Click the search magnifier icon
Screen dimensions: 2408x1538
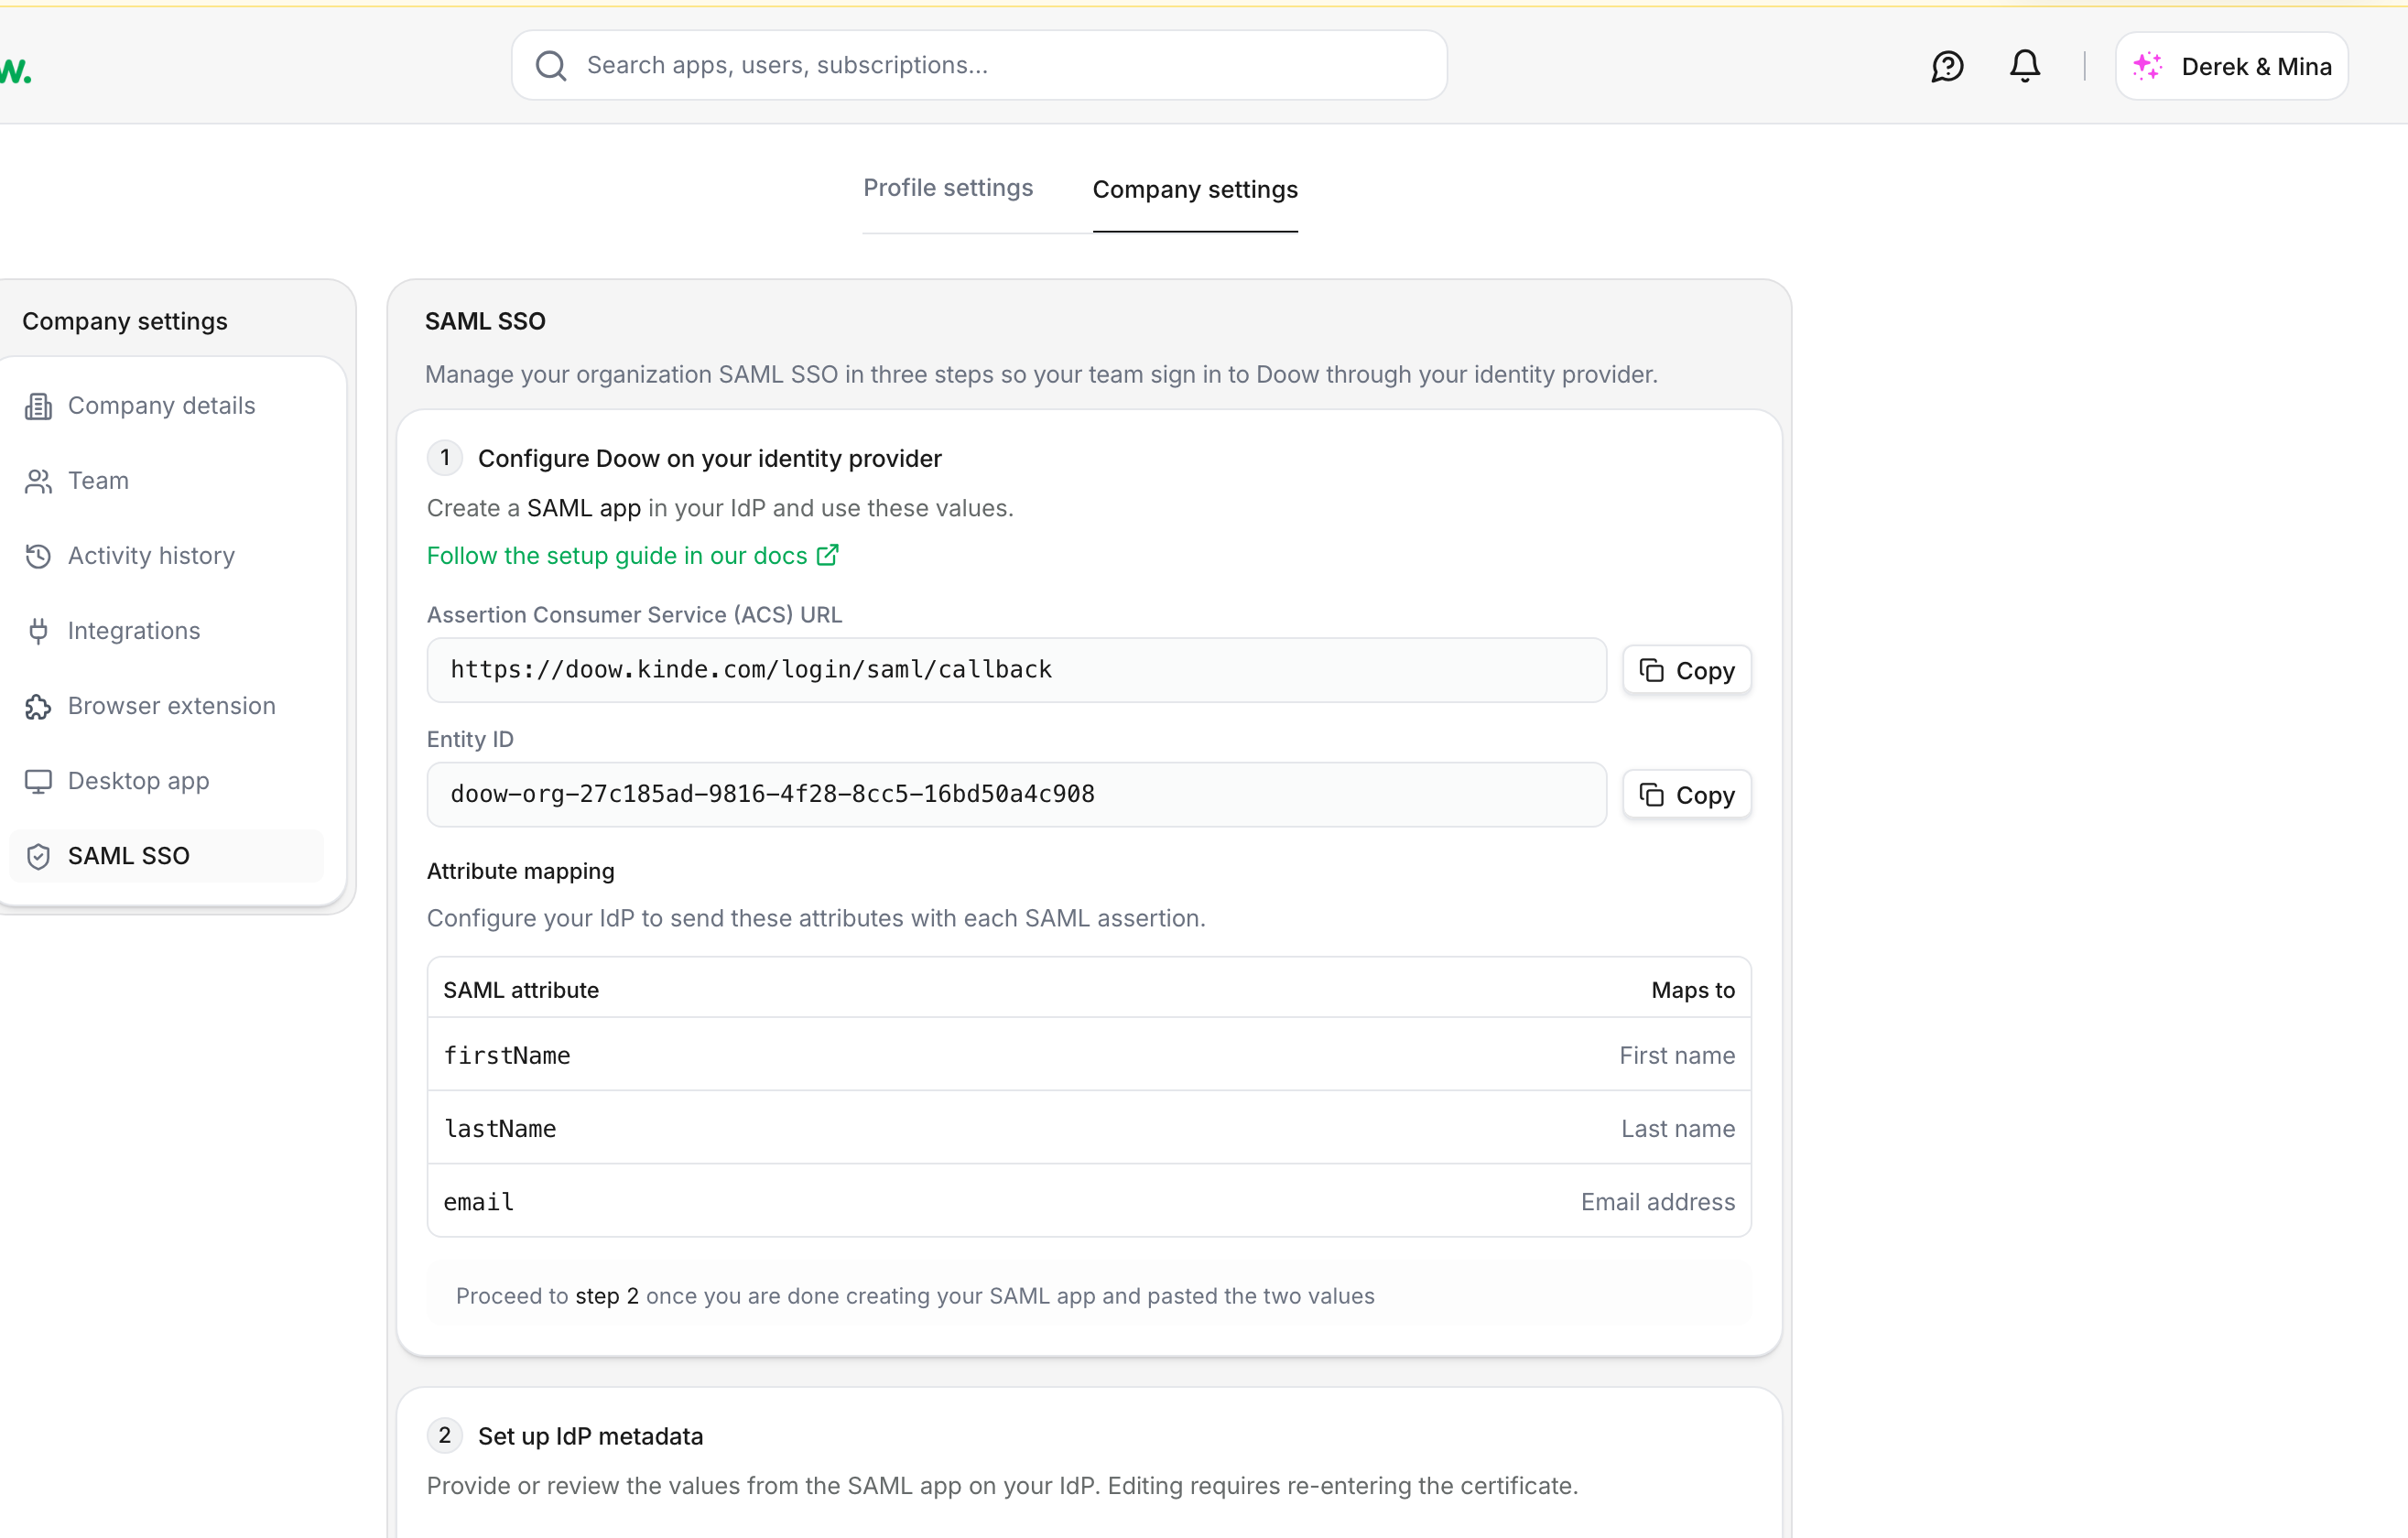[551, 66]
